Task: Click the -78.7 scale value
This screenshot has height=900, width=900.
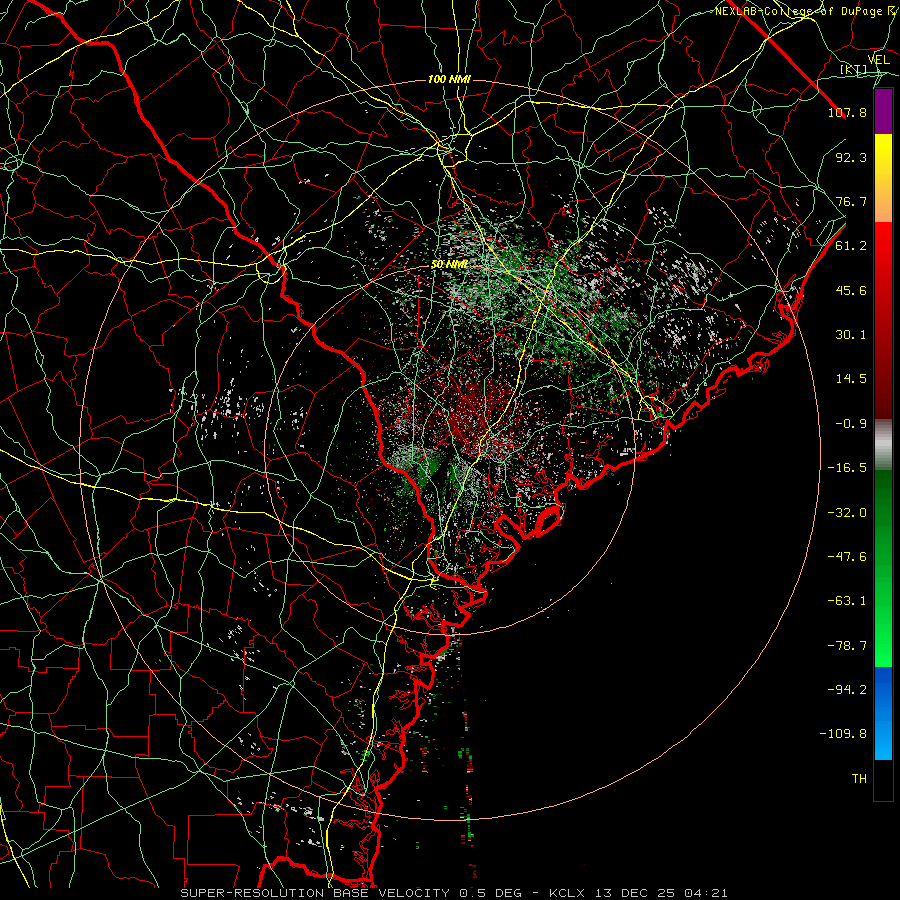Action: [847, 646]
